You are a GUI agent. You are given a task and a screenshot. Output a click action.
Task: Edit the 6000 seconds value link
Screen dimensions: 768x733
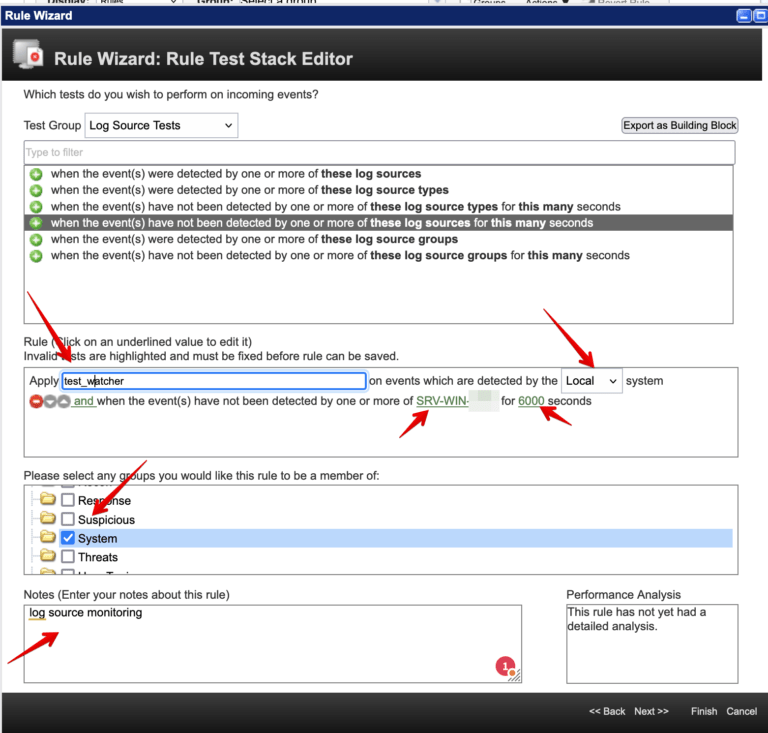(x=531, y=401)
